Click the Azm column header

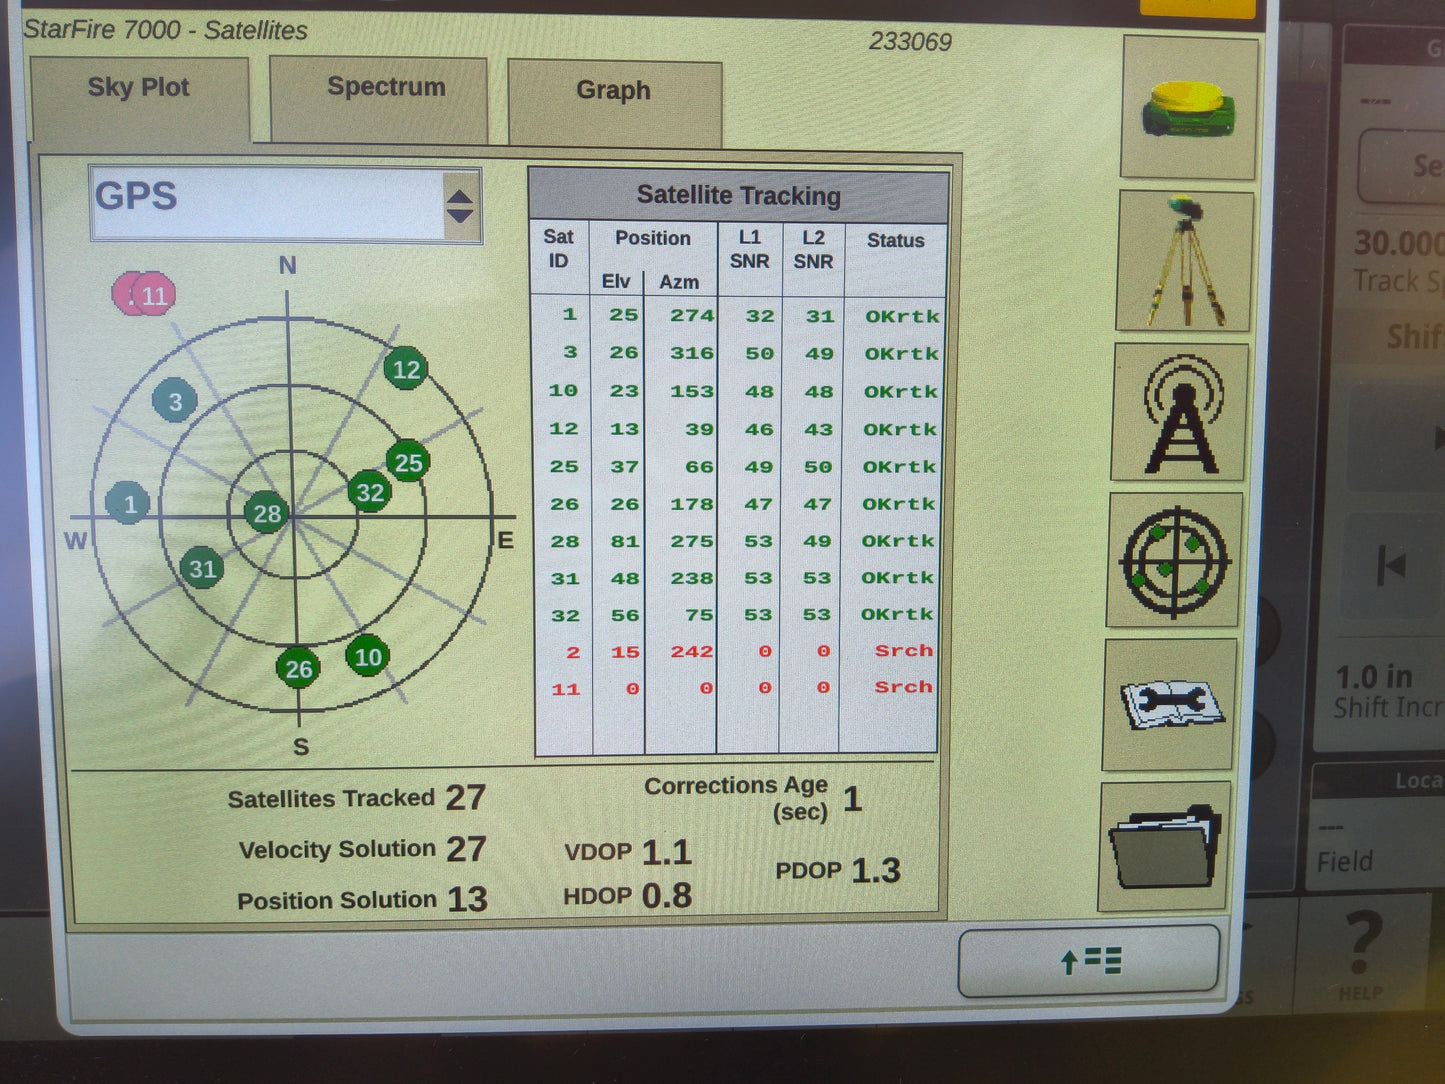[x=679, y=283]
